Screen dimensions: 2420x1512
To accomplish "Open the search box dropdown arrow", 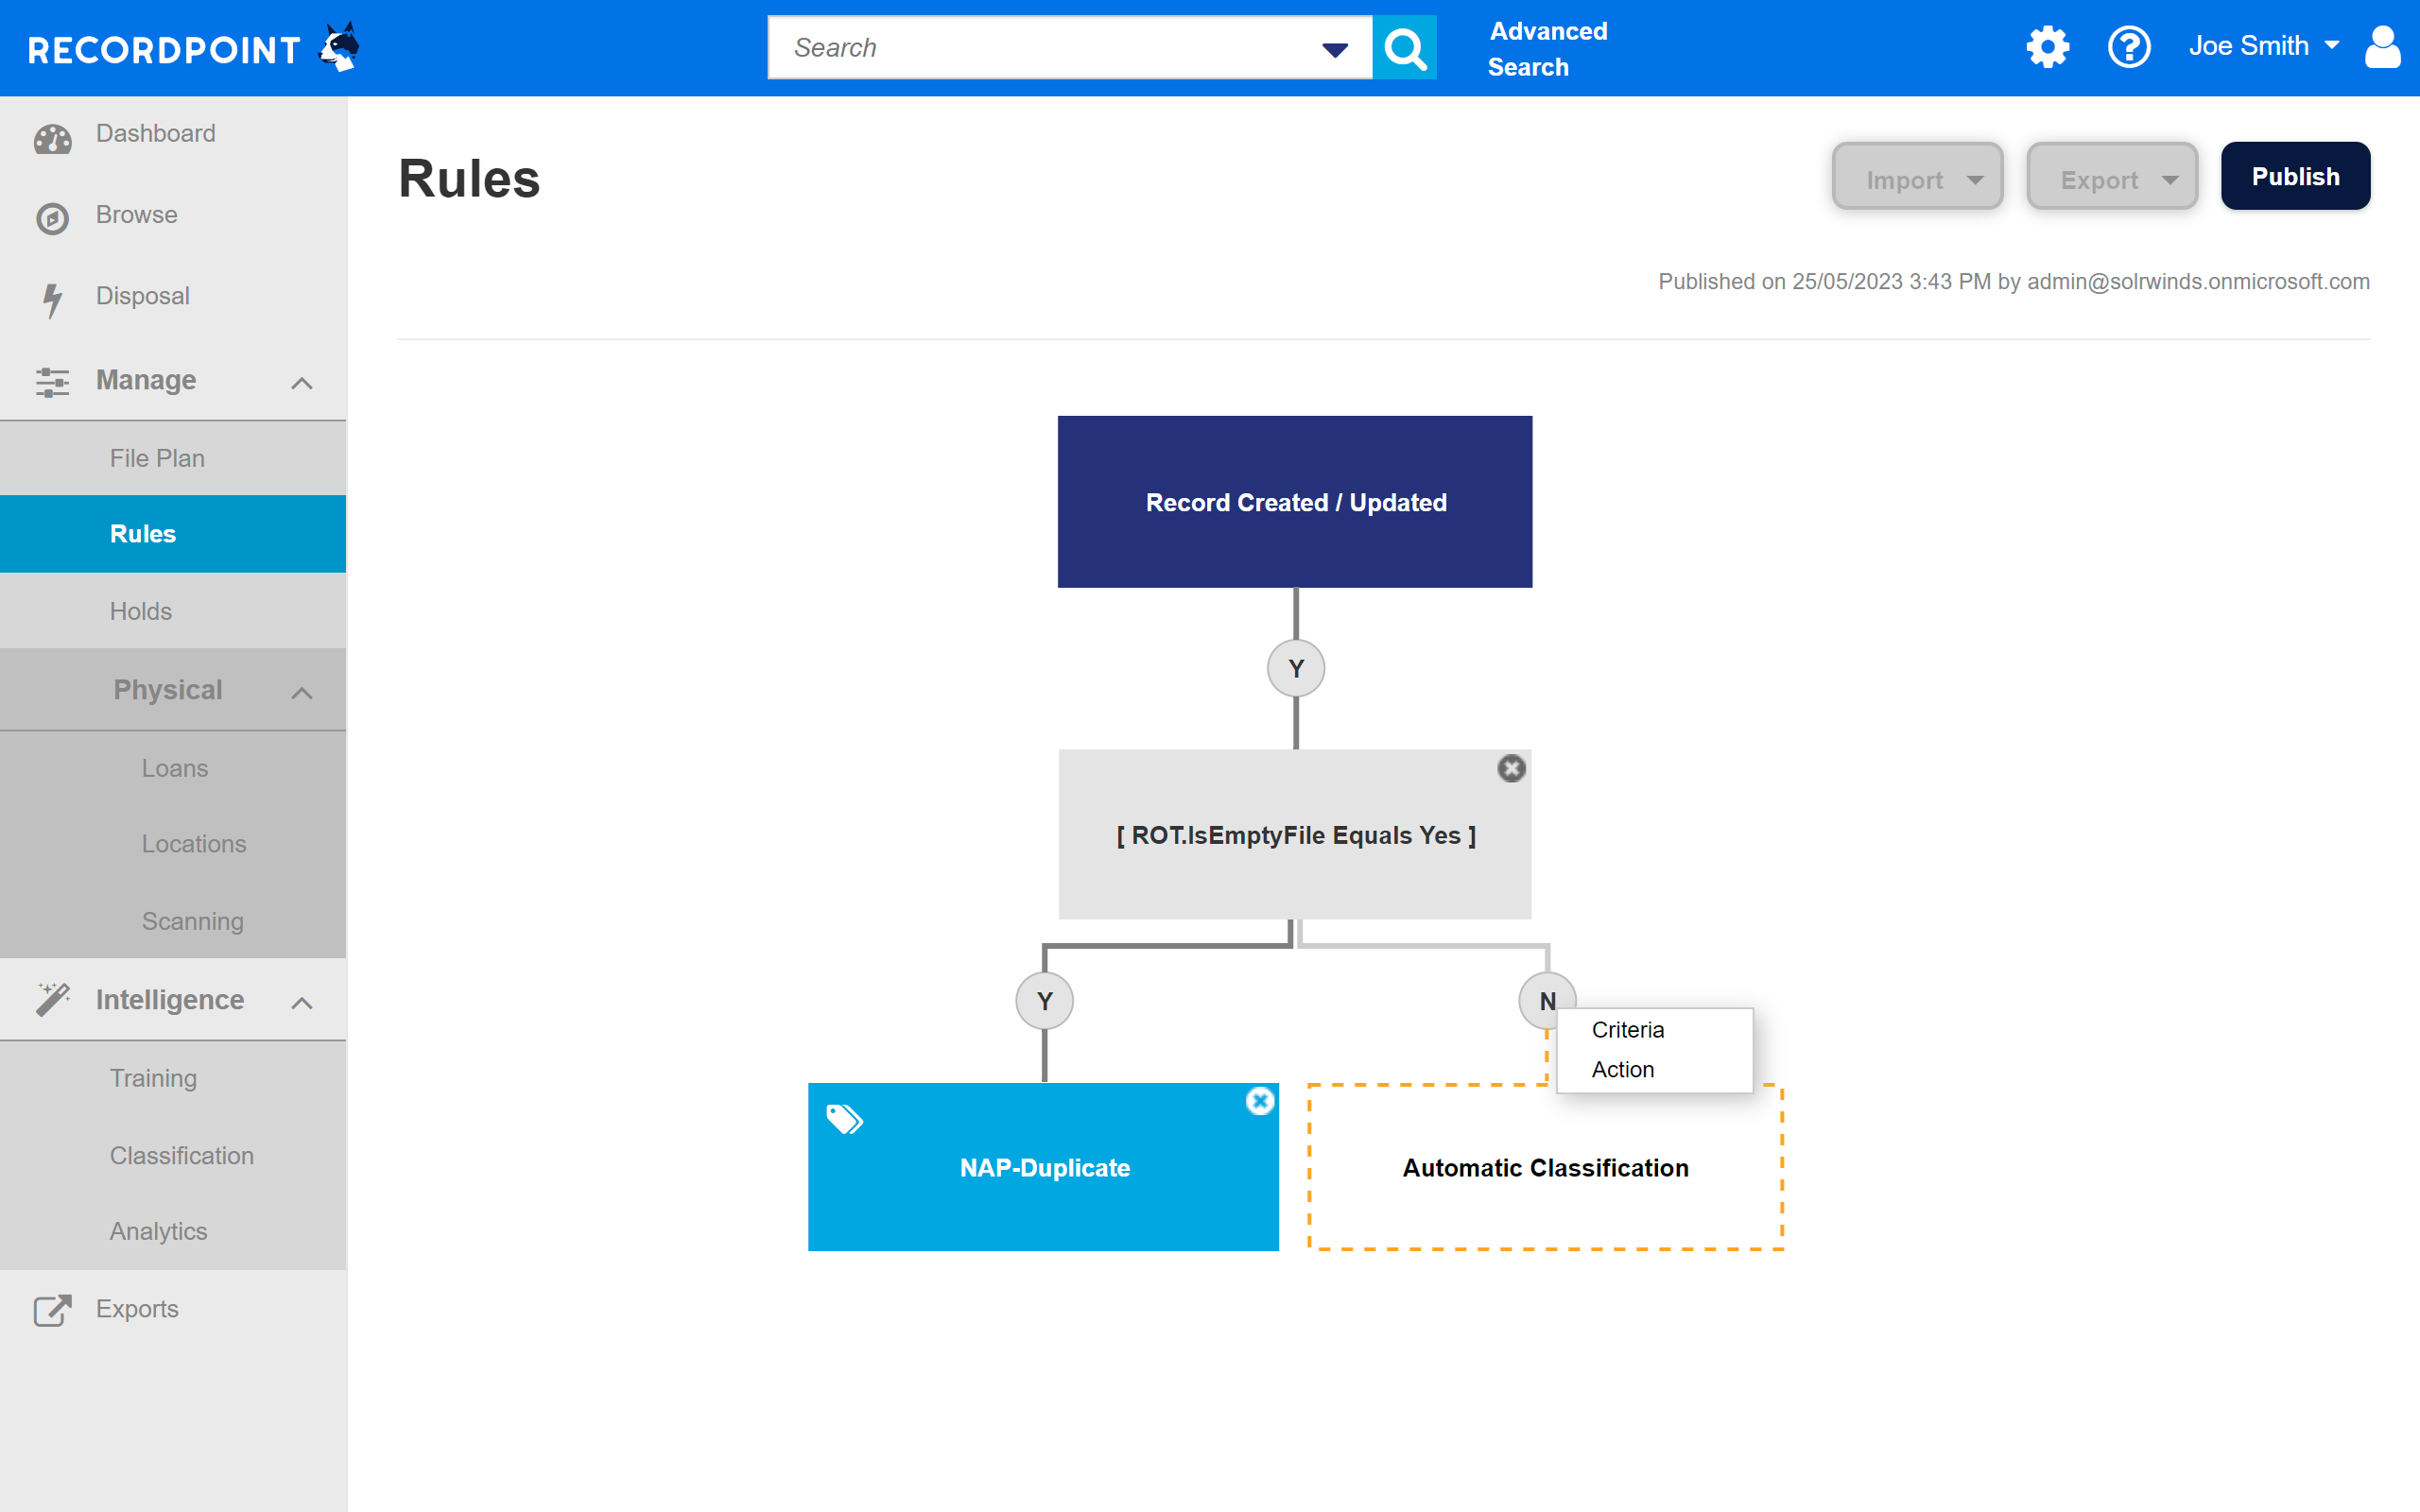I will pyautogui.click(x=1334, y=49).
